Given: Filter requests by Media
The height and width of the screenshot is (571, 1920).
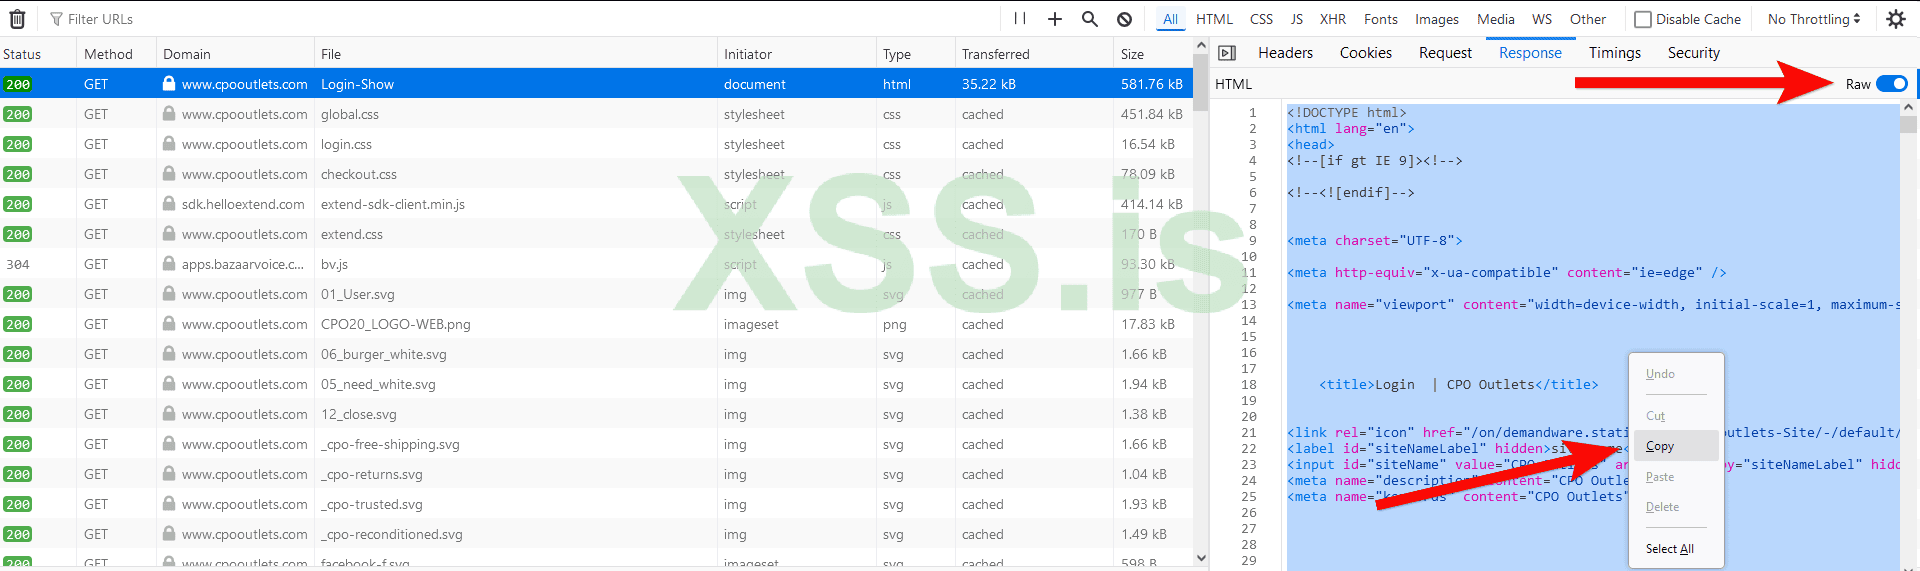Looking at the screenshot, I should coord(1495,19).
